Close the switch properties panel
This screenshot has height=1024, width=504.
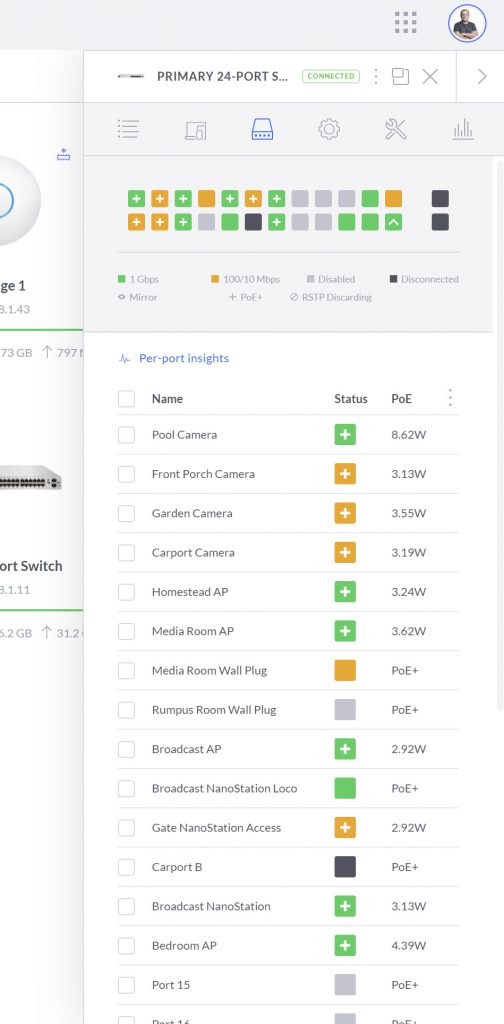[430, 76]
